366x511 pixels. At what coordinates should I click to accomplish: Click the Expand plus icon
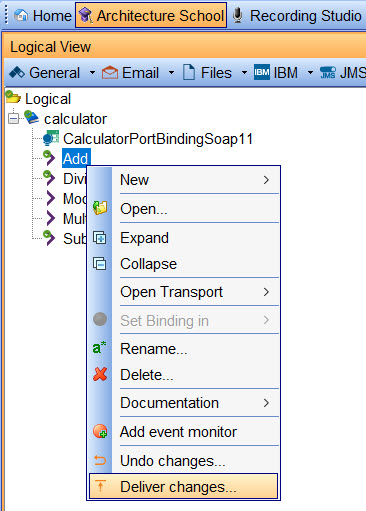[x=100, y=238]
